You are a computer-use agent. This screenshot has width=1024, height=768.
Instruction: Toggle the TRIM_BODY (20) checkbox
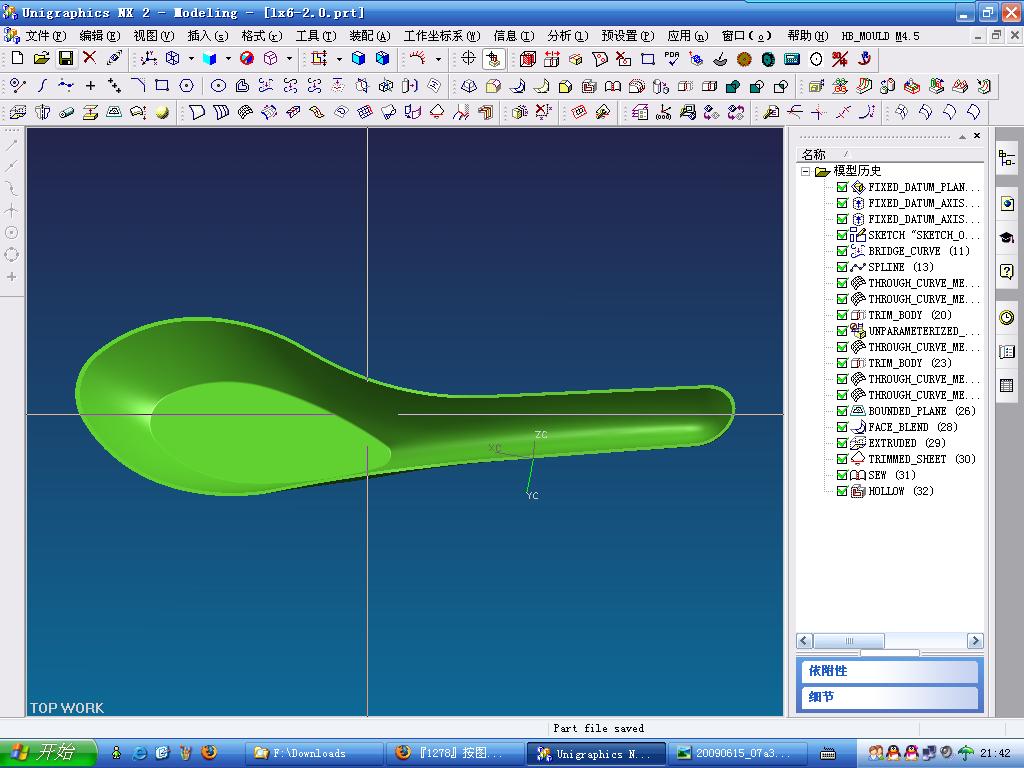click(842, 315)
